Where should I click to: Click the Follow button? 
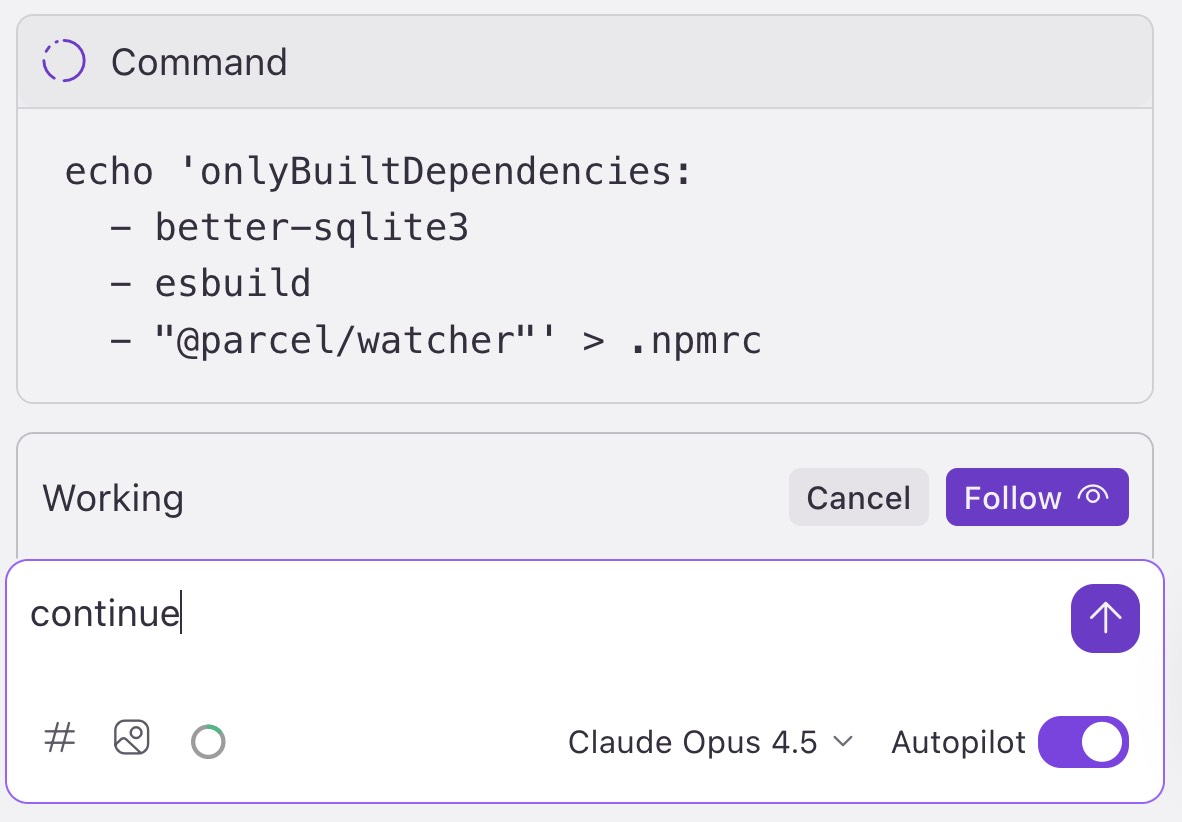(x=1037, y=498)
